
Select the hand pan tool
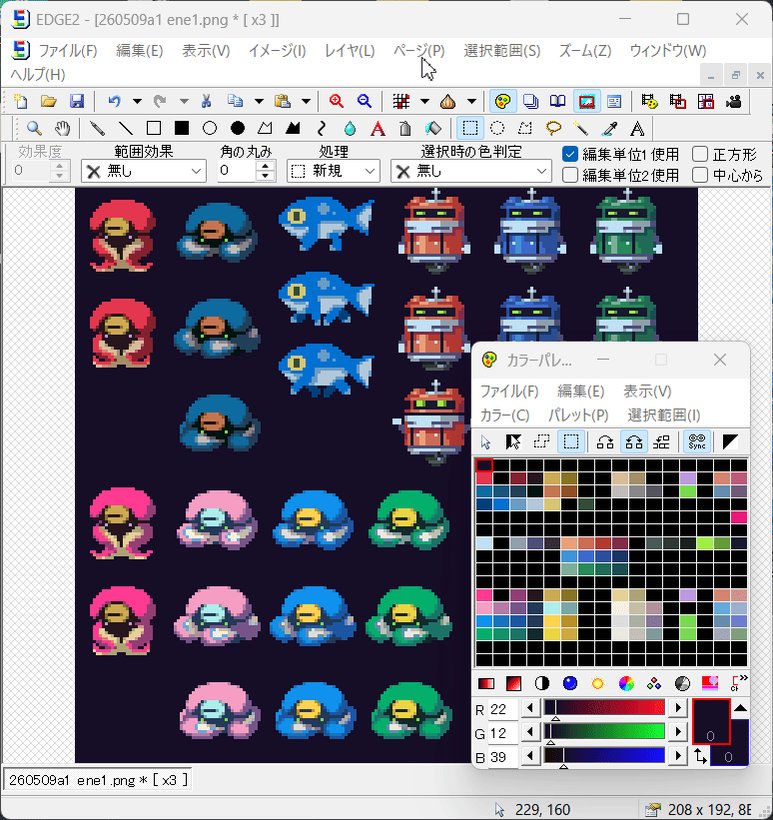coord(62,128)
